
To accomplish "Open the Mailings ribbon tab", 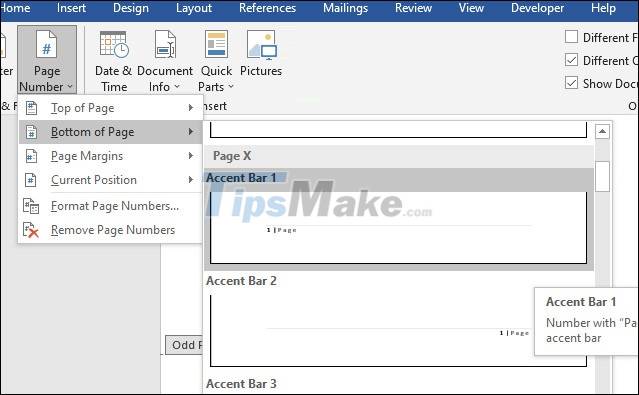I will (x=346, y=8).
